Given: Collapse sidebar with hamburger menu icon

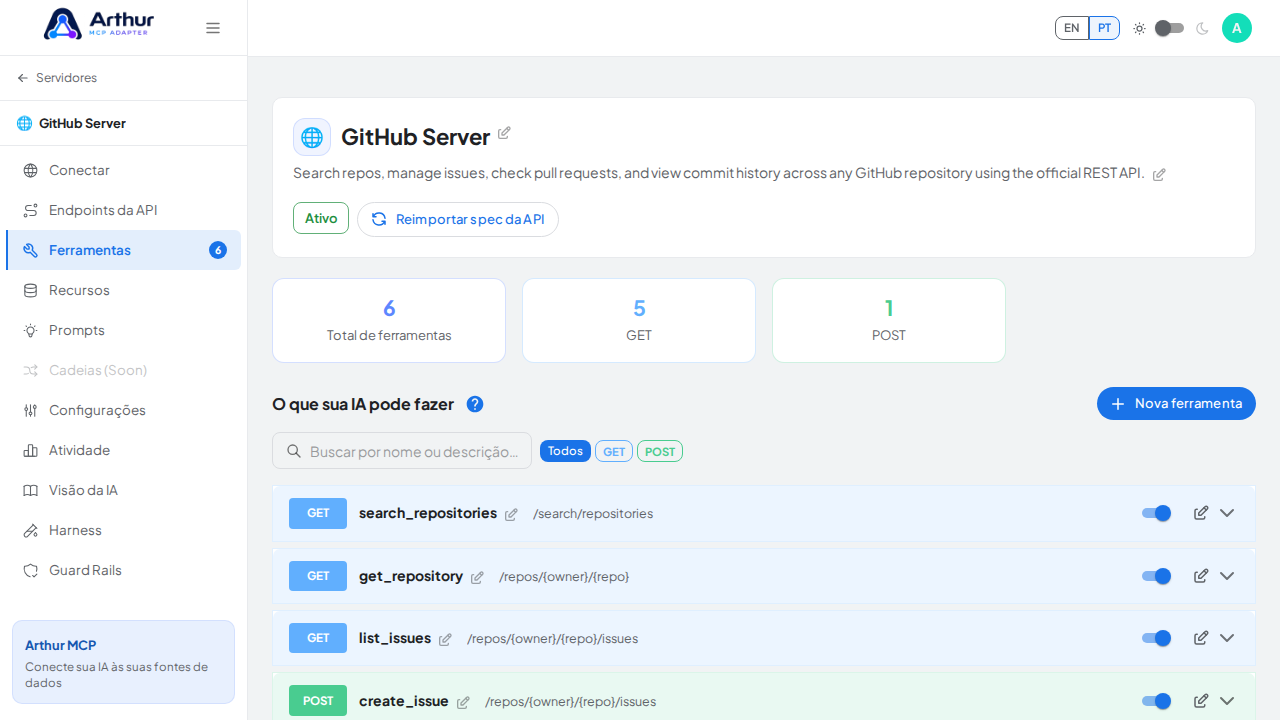Looking at the screenshot, I should [x=213, y=28].
